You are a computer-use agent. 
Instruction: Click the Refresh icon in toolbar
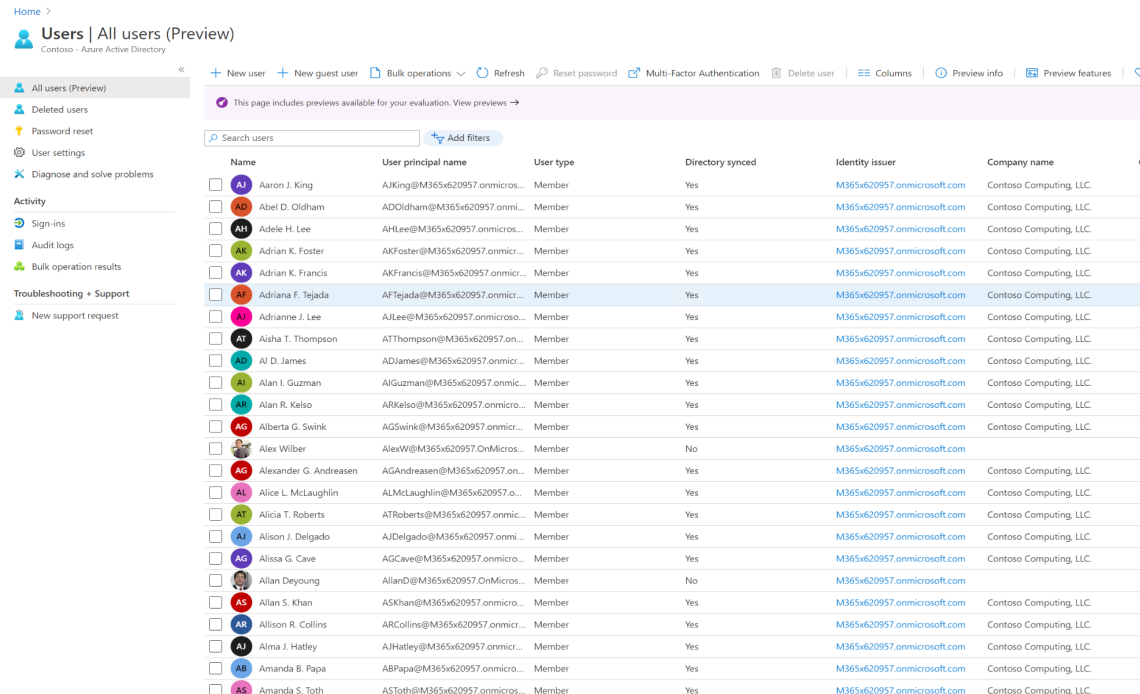click(x=482, y=73)
